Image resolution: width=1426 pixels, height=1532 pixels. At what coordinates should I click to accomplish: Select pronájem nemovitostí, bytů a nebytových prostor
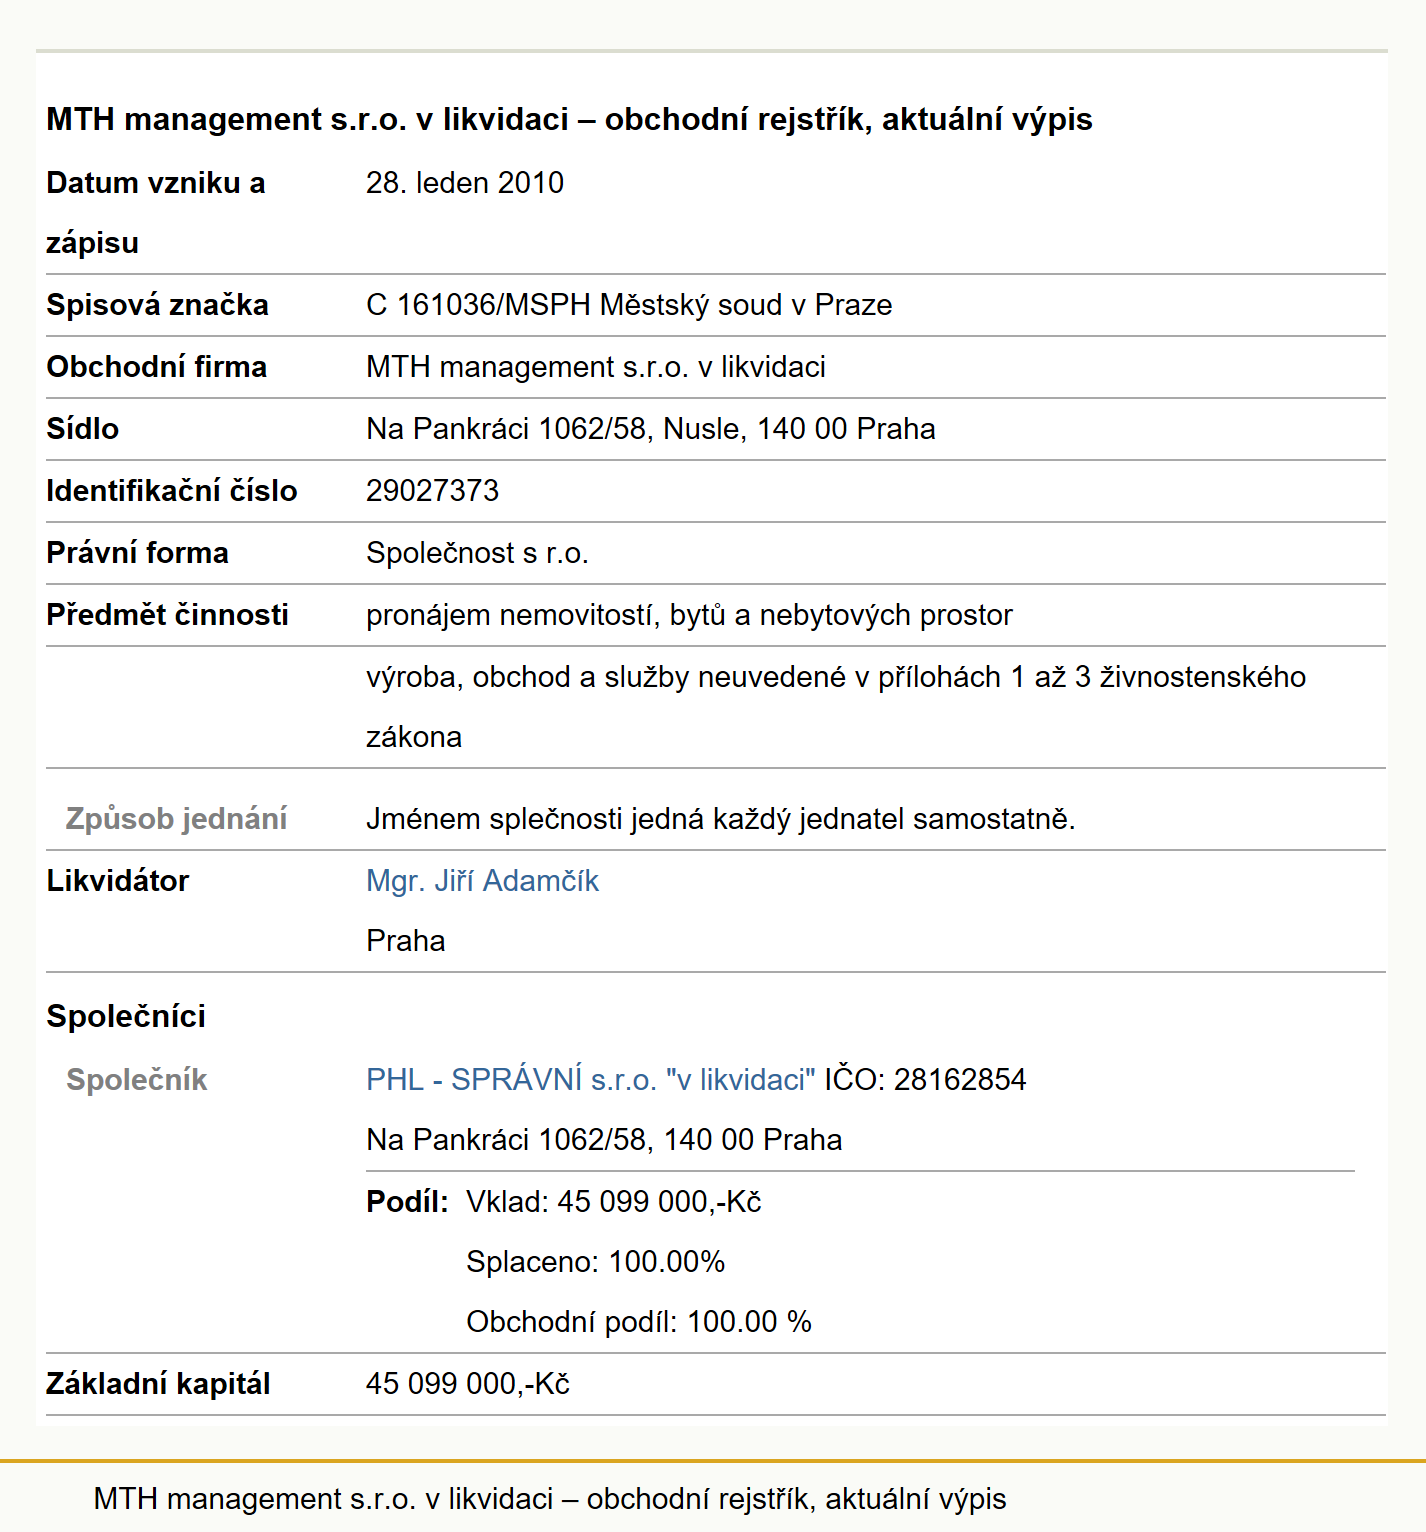[689, 615]
